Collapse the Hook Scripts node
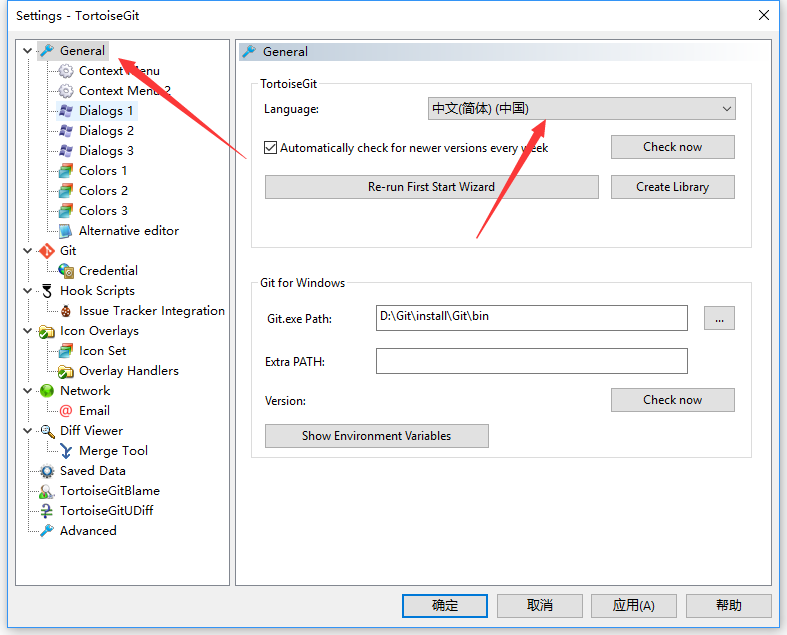Screen dimensions: 787x635 click(27, 291)
